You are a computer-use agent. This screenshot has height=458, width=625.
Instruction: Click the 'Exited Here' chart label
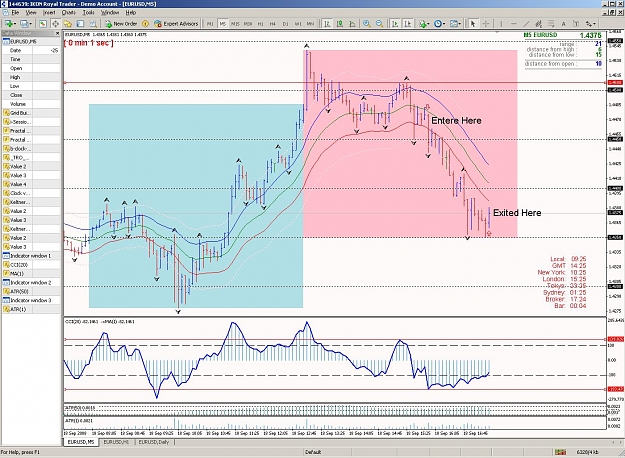pos(517,213)
